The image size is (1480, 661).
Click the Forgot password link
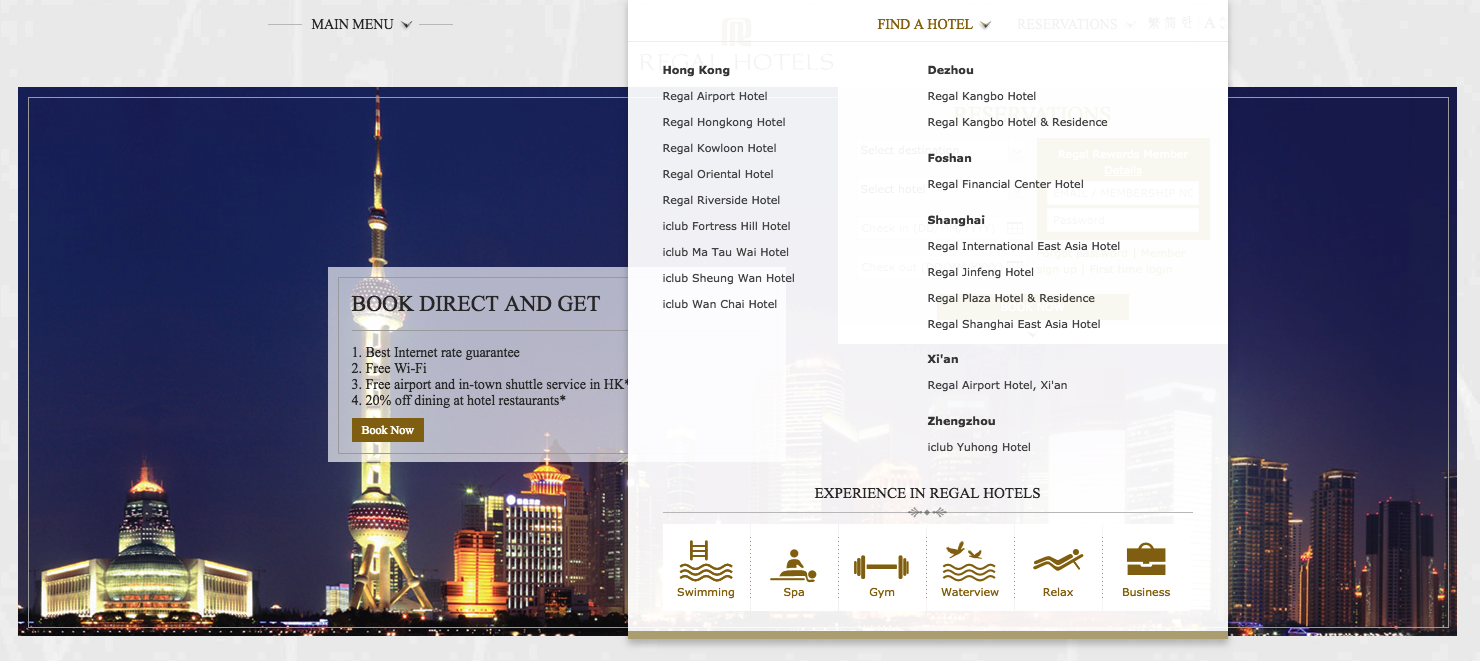point(1080,253)
